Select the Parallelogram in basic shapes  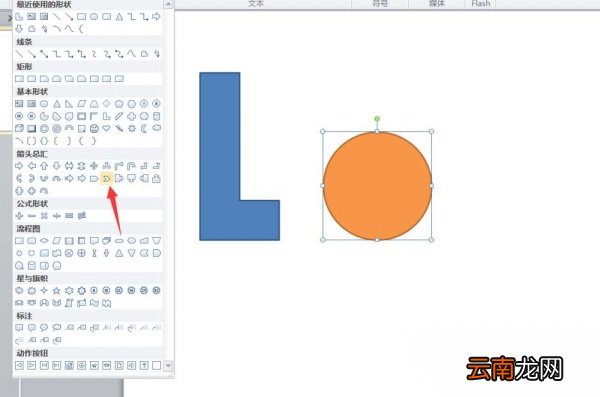click(x=82, y=103)
